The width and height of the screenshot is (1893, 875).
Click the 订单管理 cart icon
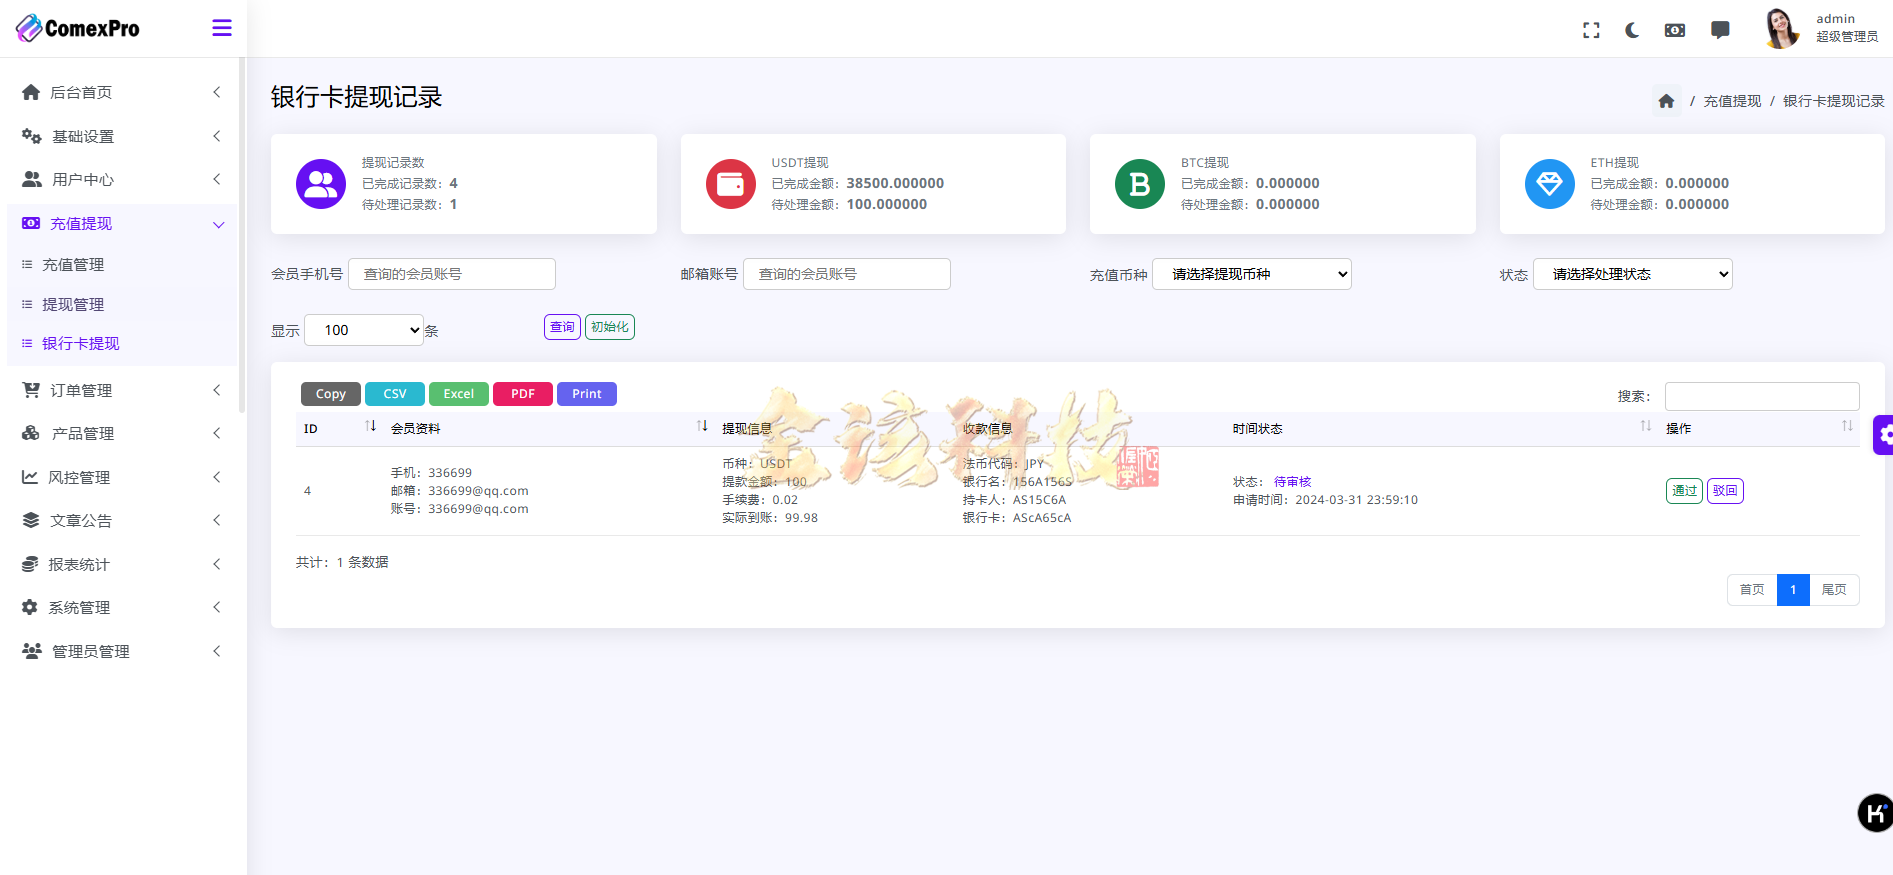31,390
